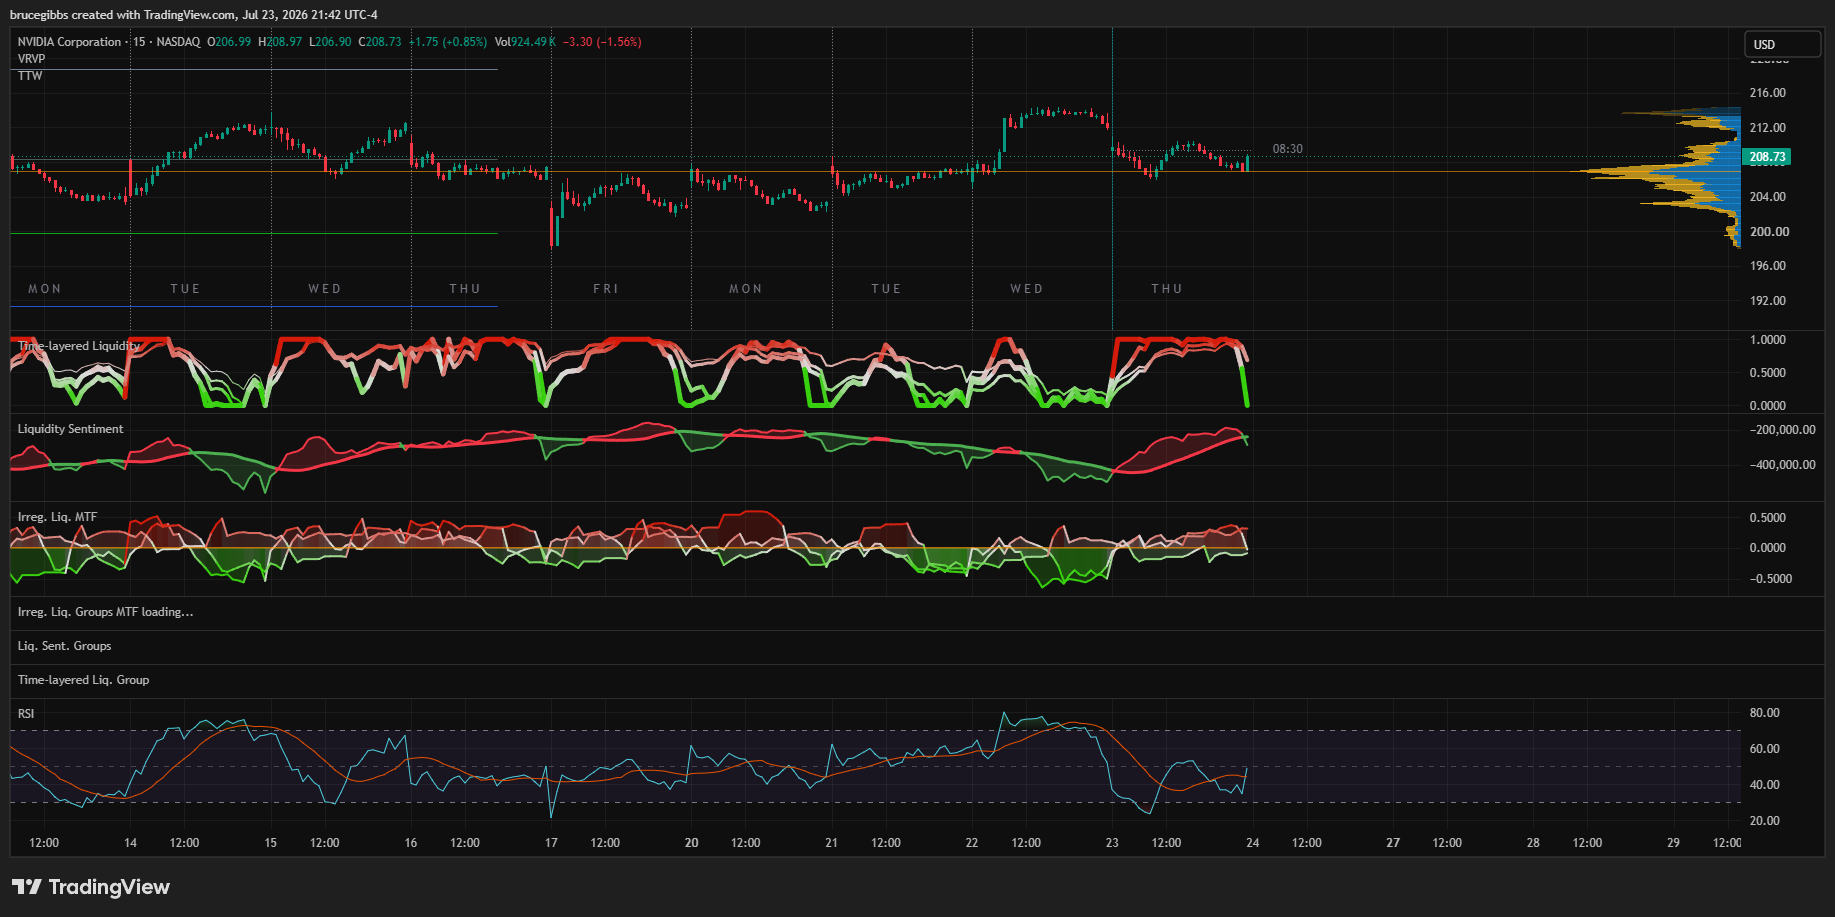Click date 24 on the time axis
Viewport: 1835px width, 917px height.
click(1252, 843)
